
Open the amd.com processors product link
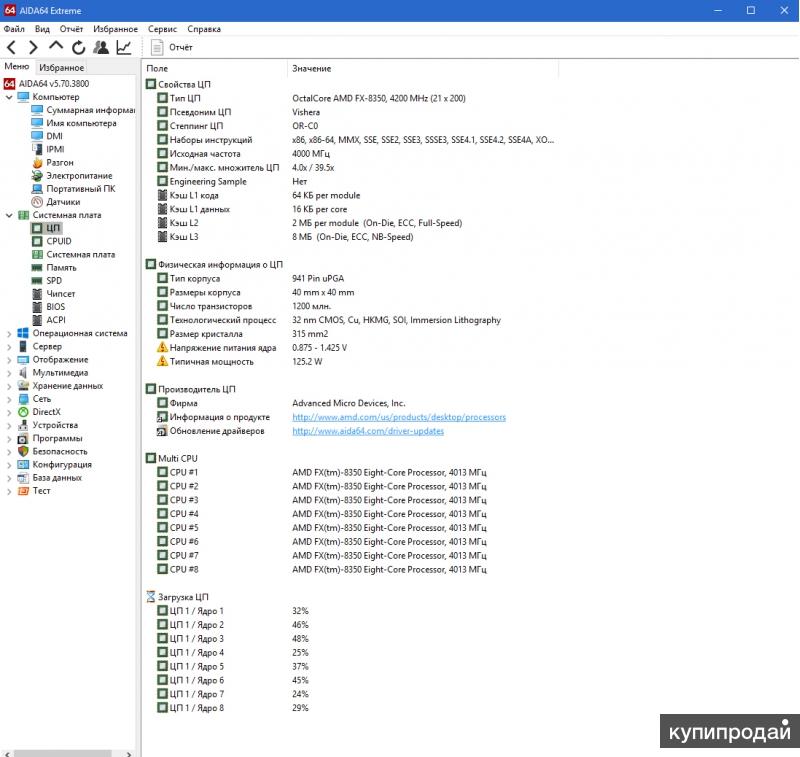point(399,417)
